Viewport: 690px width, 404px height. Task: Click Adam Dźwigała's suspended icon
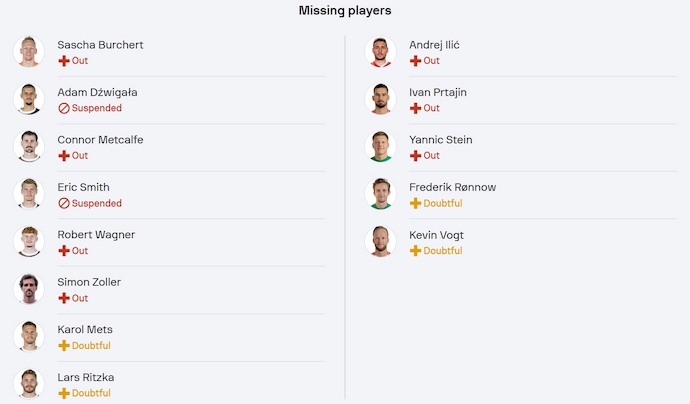pos(63,108)
